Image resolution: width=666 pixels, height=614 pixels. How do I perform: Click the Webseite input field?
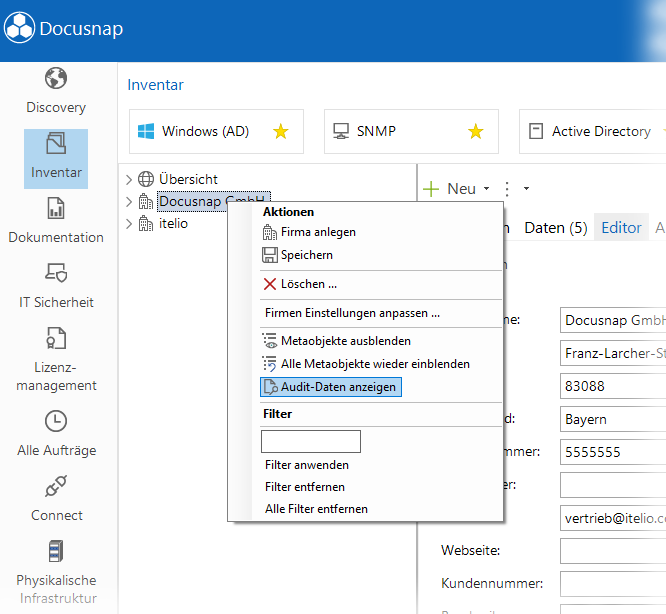[x=613, y=551]
